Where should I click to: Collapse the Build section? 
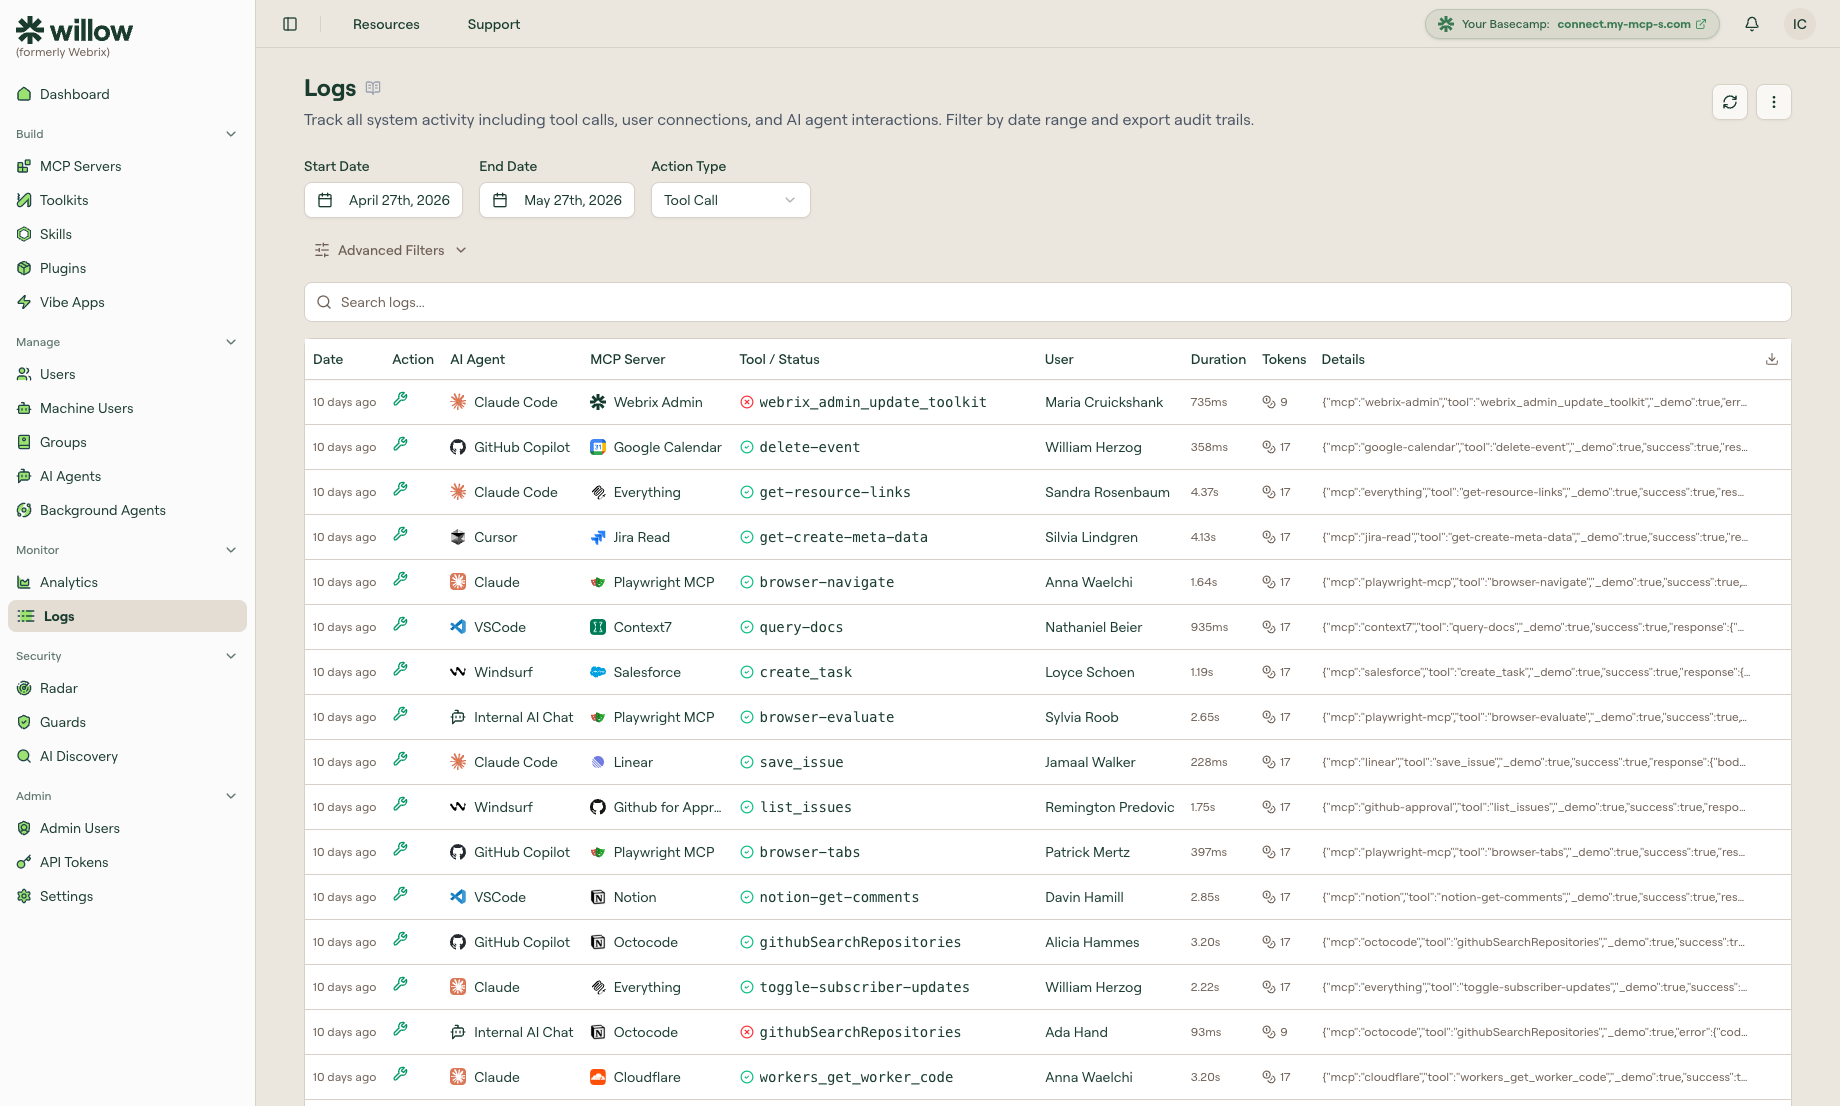coord(231,134)
